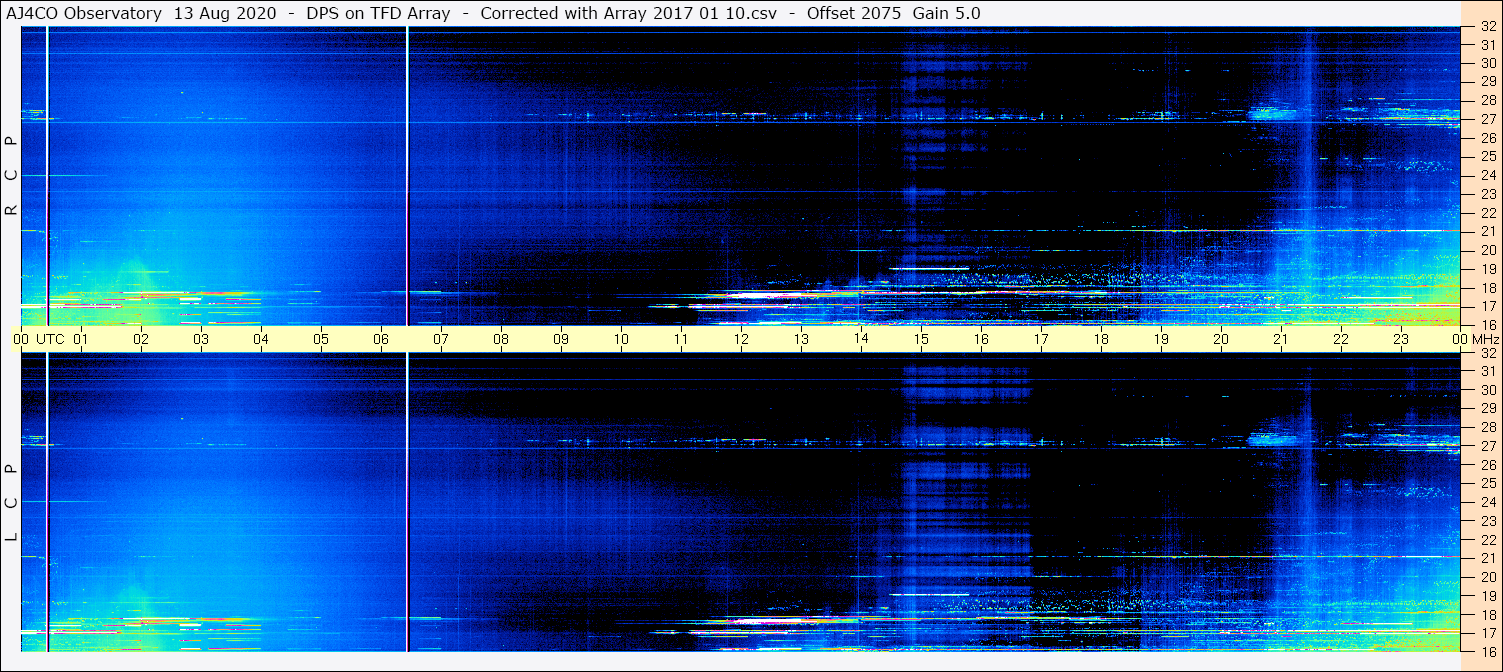Click the MHz unit label beside the time axis

pyautogui.click(x=1484, y=339)
